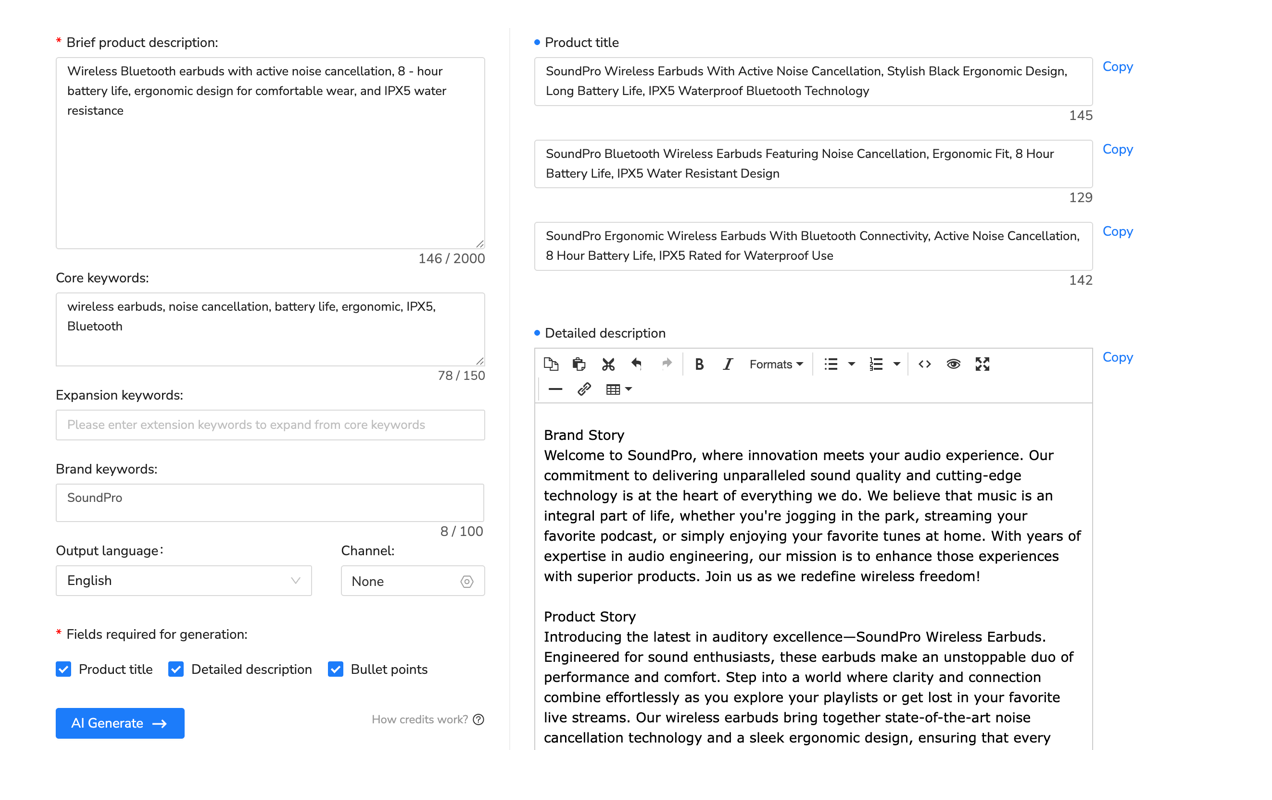
Task: Open source code view
Action: [925, 364]
